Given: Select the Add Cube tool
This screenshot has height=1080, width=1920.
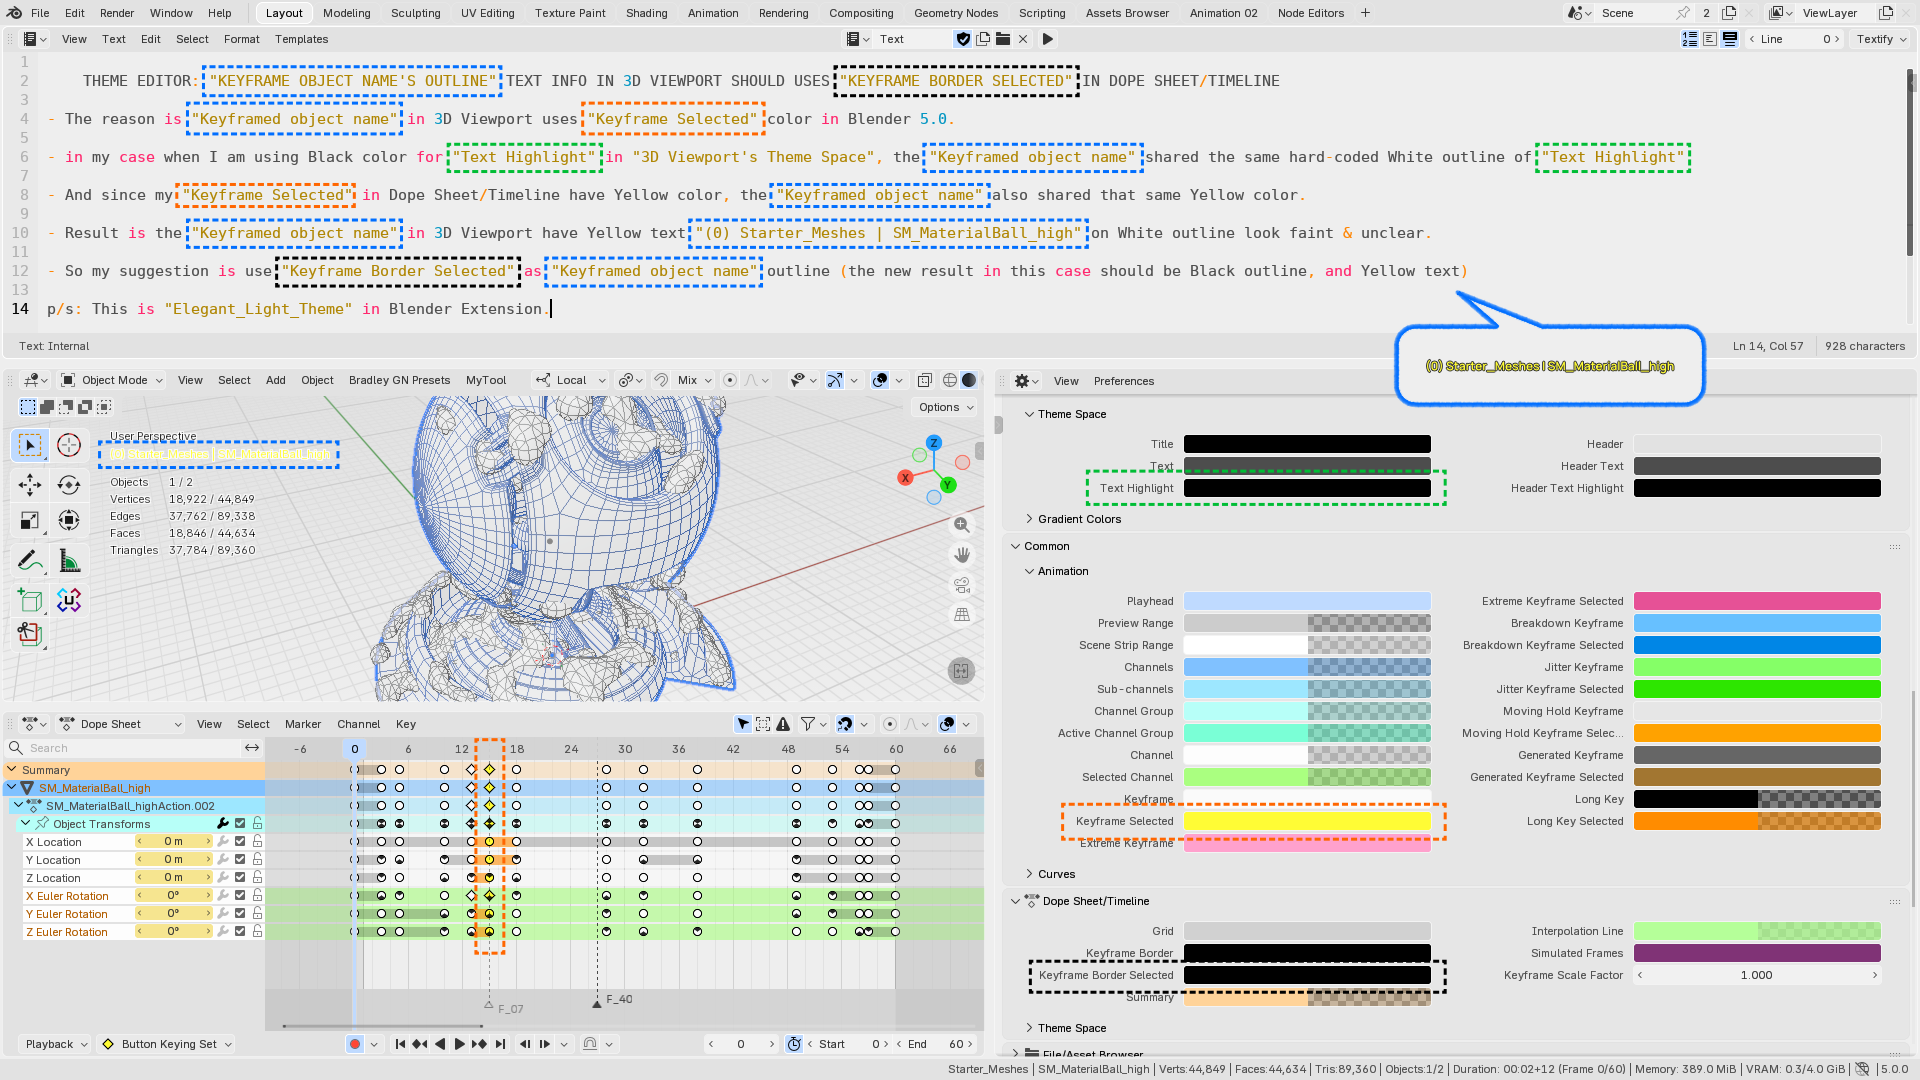Looking at the screenshot, I should pyautogui.click(x=30, y=601).
